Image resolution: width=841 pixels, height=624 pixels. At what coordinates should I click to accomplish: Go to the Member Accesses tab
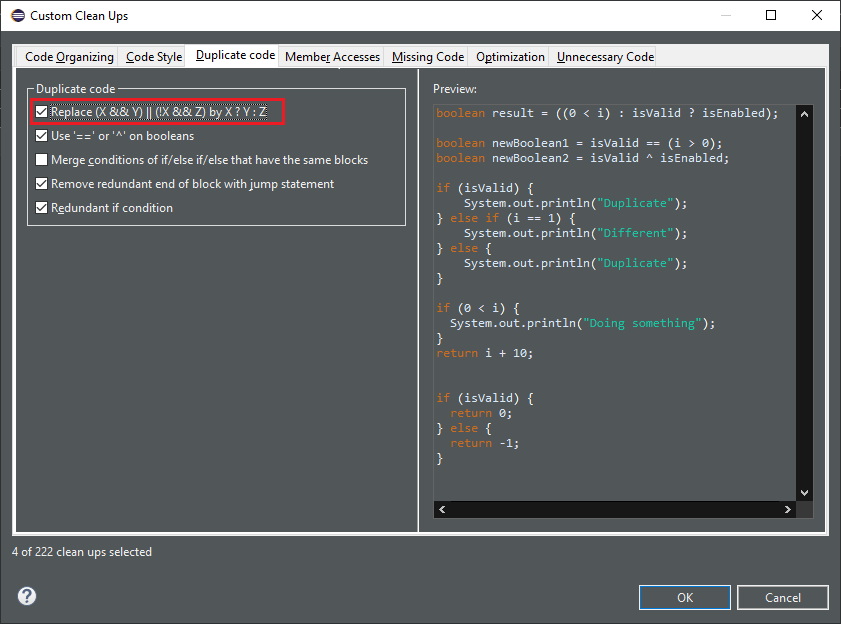click(x=332, y=57)
